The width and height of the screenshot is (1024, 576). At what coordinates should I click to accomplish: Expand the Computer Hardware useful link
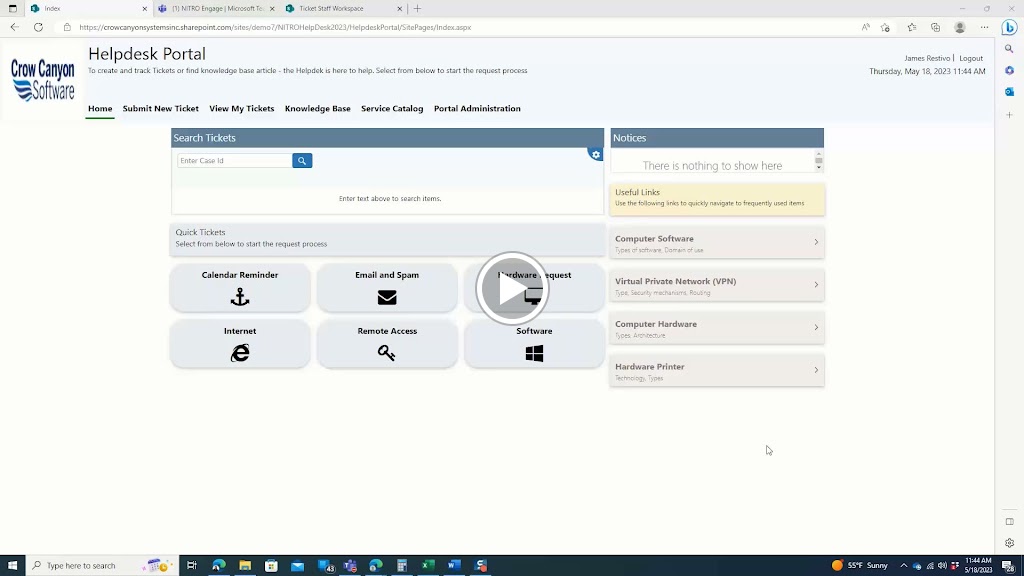pyautogui.click(x=716, y=328)
